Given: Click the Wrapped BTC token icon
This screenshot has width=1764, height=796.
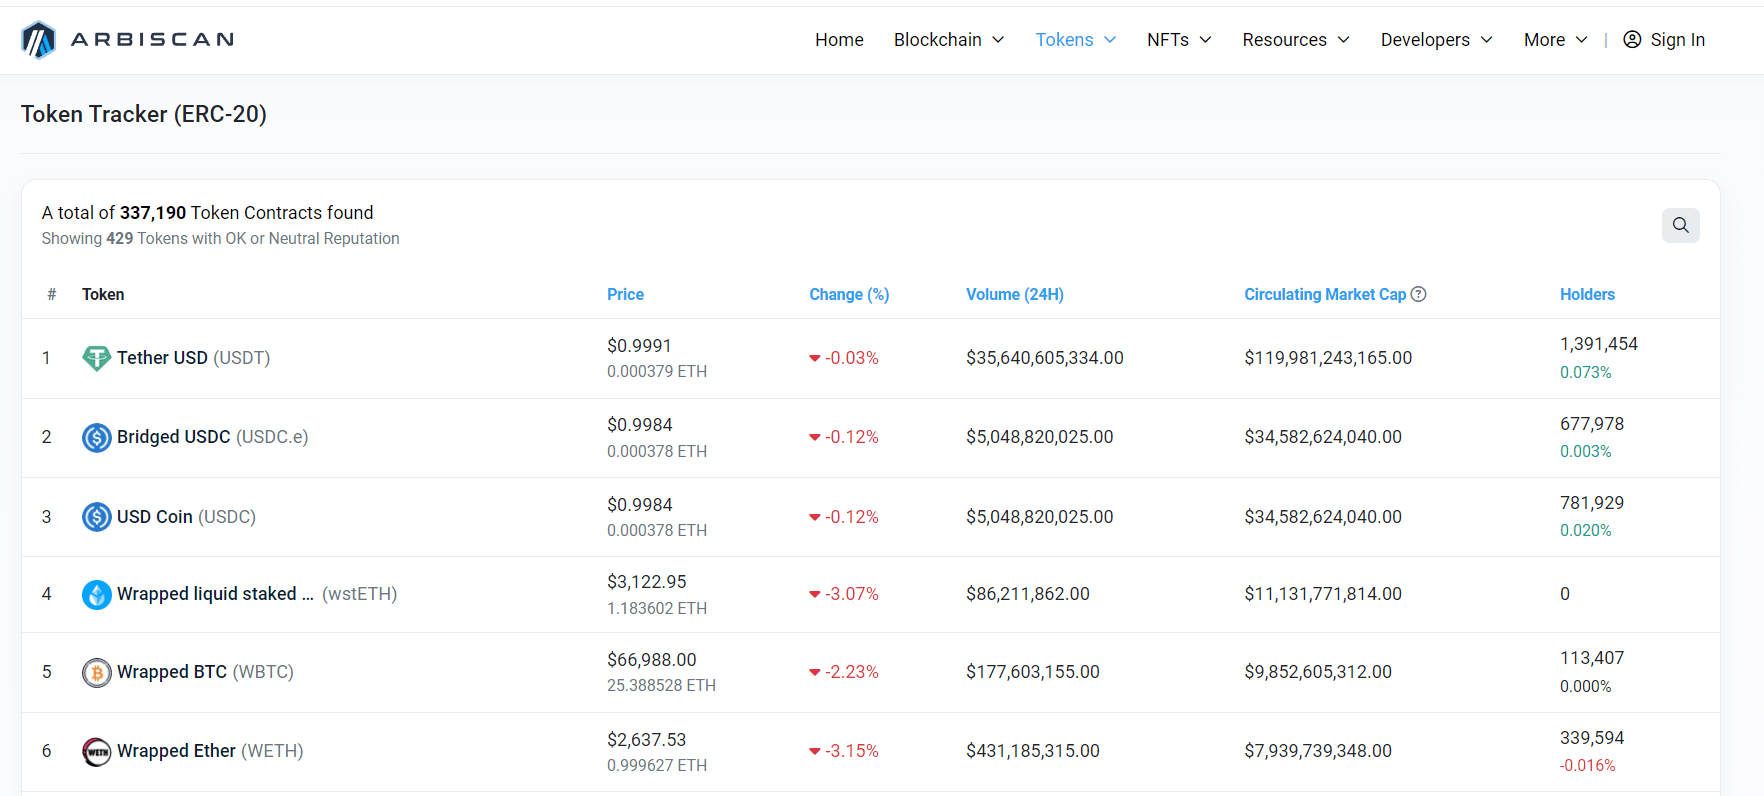Looking at the screenshot, I should click(96, 672).
